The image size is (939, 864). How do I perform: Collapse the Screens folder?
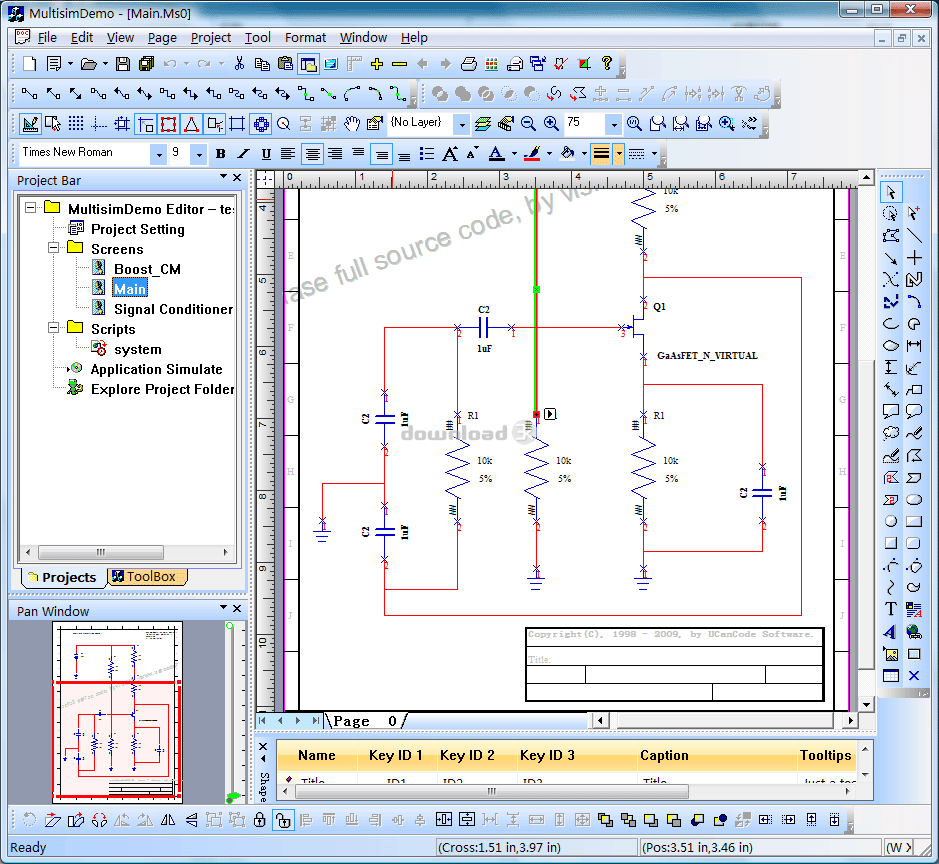click(x=53, y=247)
